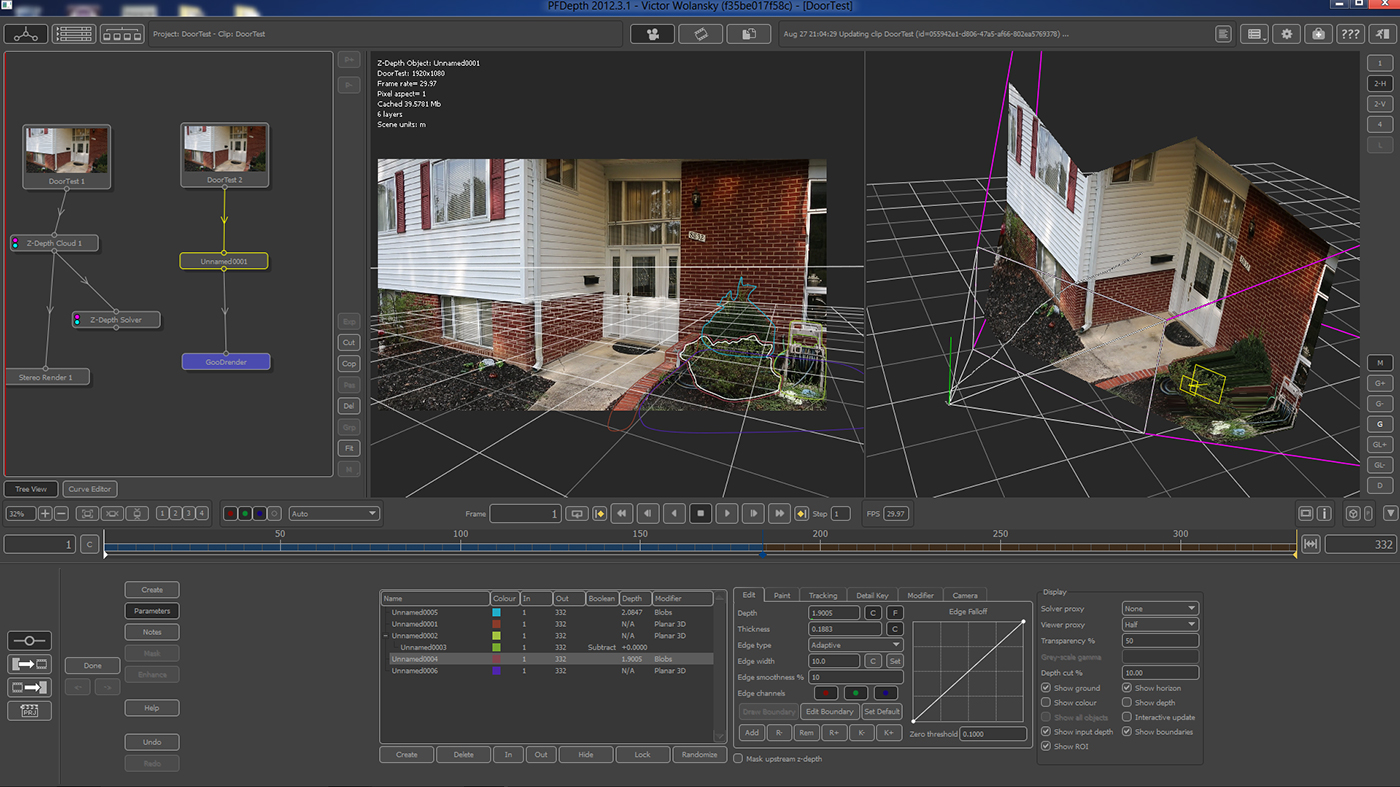Click the film clip icon in the top bar
Image resolution: width=1400 pixels, height=787 pixels.
[700, 34]
